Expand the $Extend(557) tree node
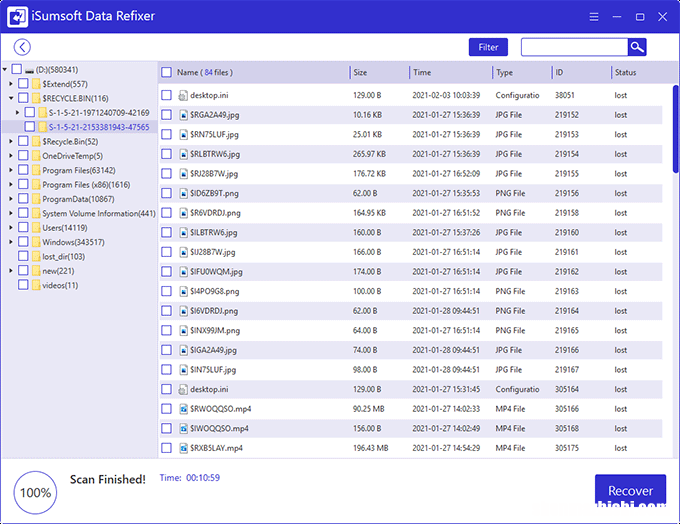680x524 pixels. coord(11,84)
